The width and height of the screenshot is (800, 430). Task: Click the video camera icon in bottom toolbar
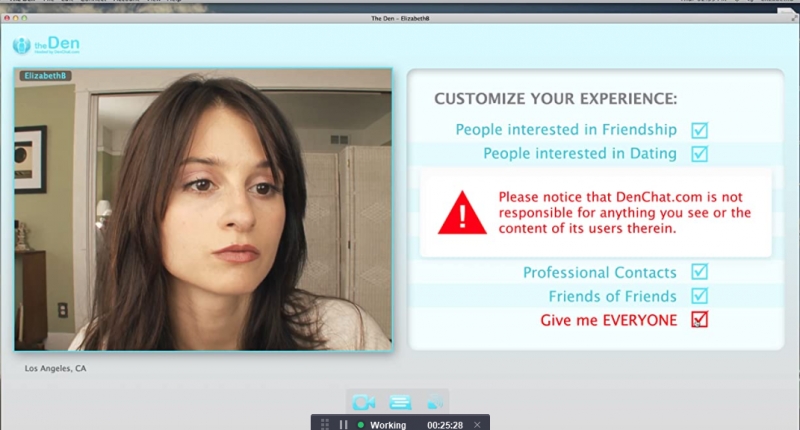coord(364,402)
